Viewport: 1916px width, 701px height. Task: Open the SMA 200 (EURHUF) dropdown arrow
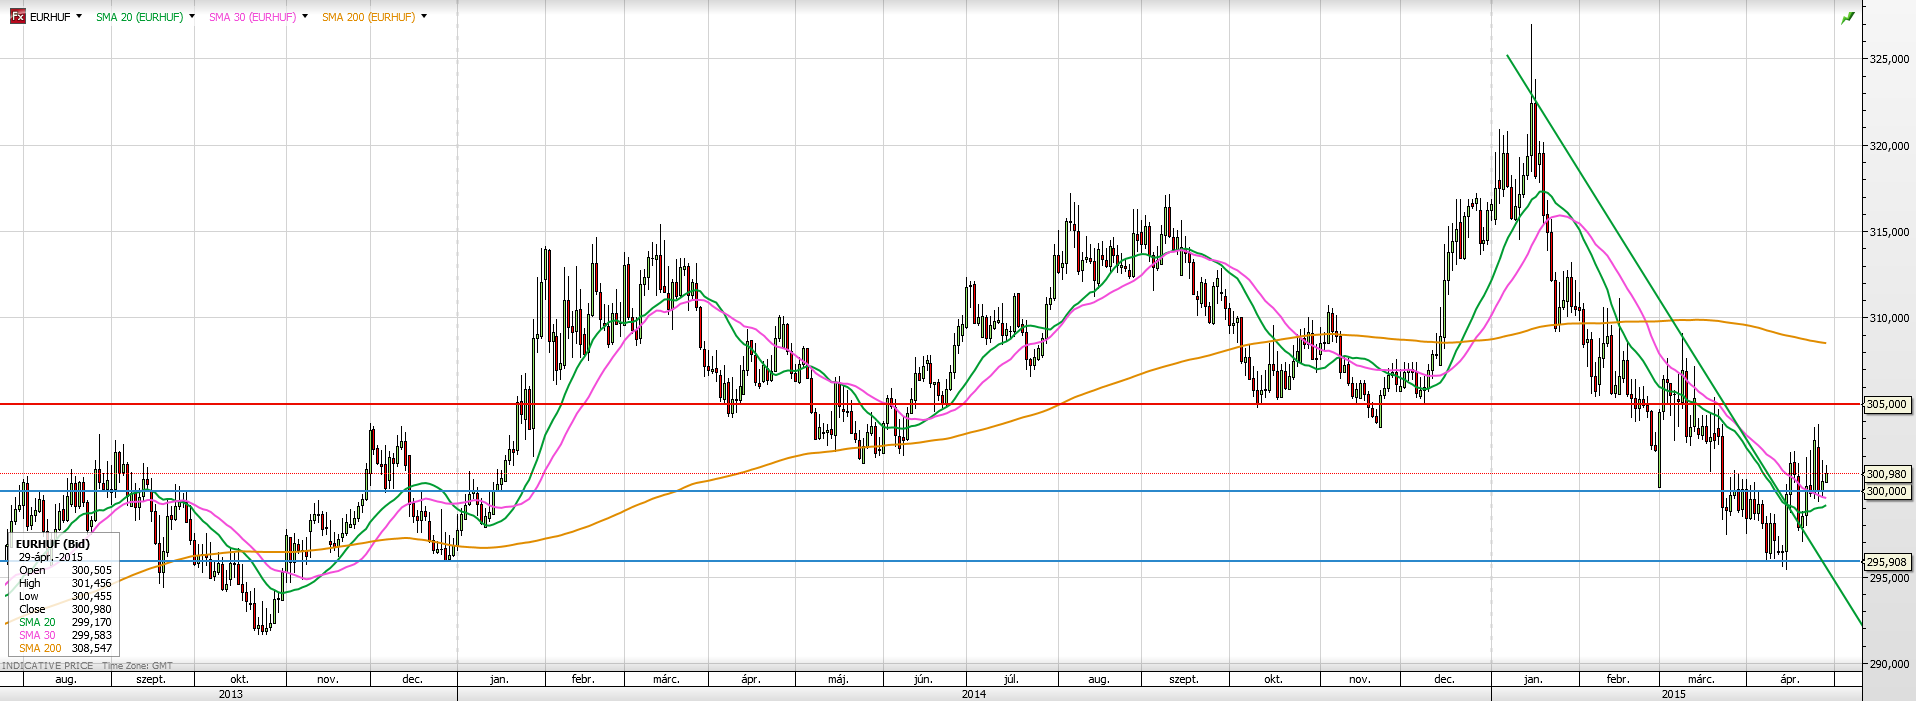[424, 17]
